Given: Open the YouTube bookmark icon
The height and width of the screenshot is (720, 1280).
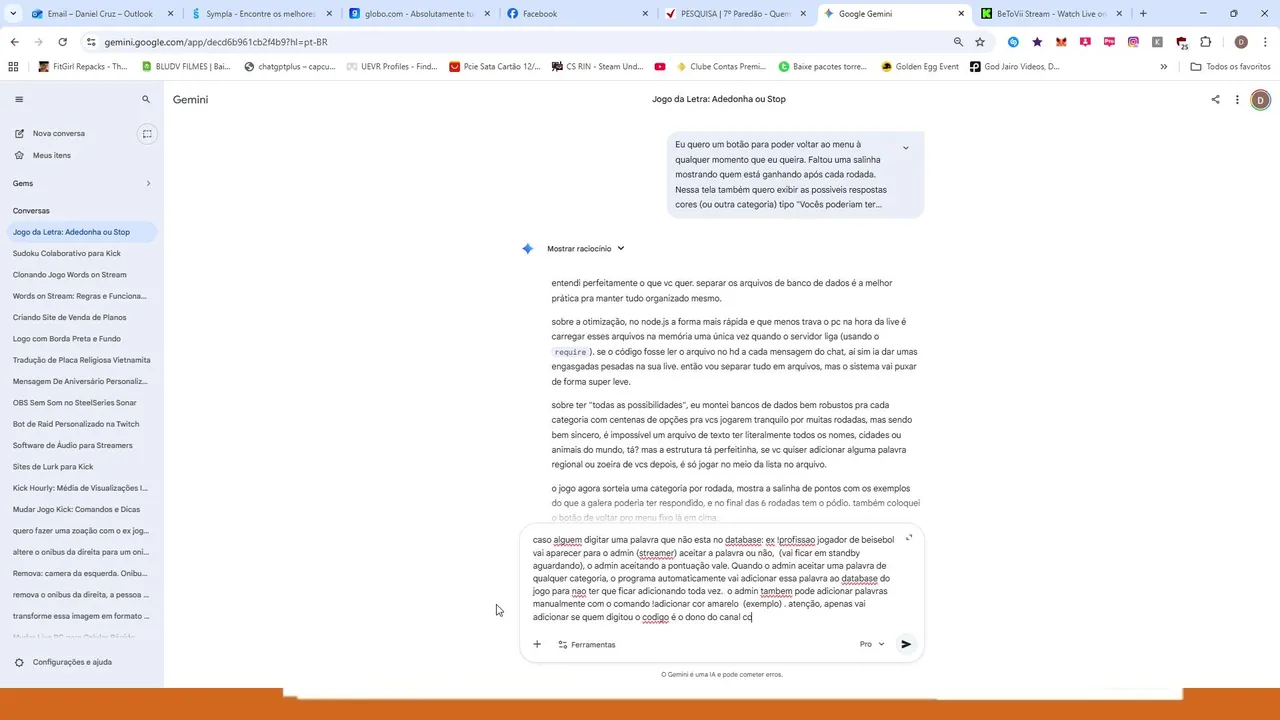Looking at the screenshot, I should 660,67.
